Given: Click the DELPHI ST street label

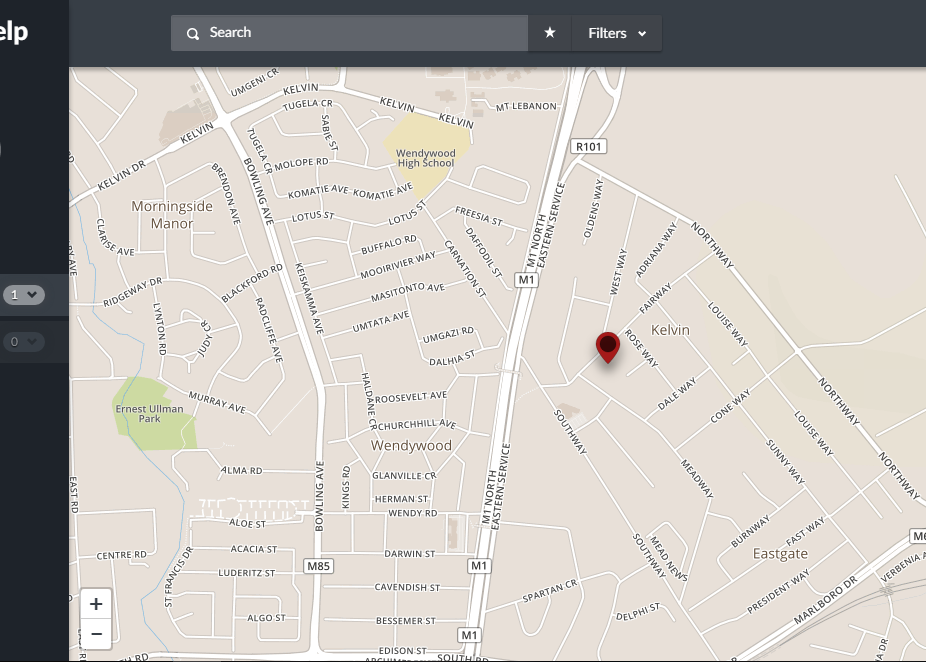Looking at the screenshot, I should coord(638,612).
